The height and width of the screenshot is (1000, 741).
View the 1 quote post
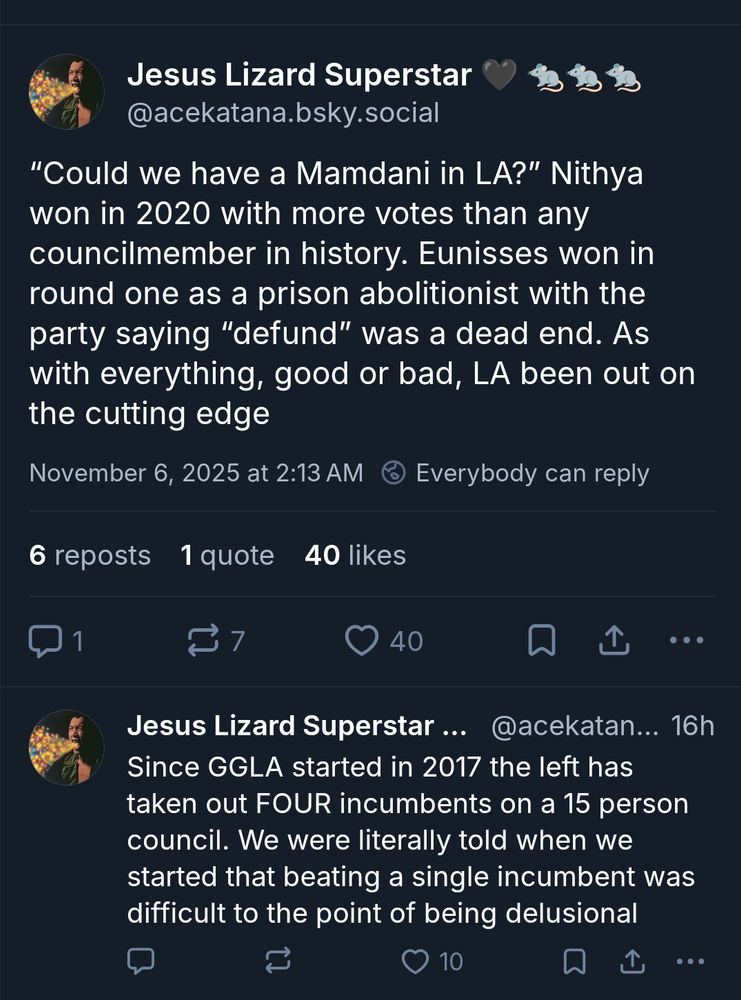227,555
